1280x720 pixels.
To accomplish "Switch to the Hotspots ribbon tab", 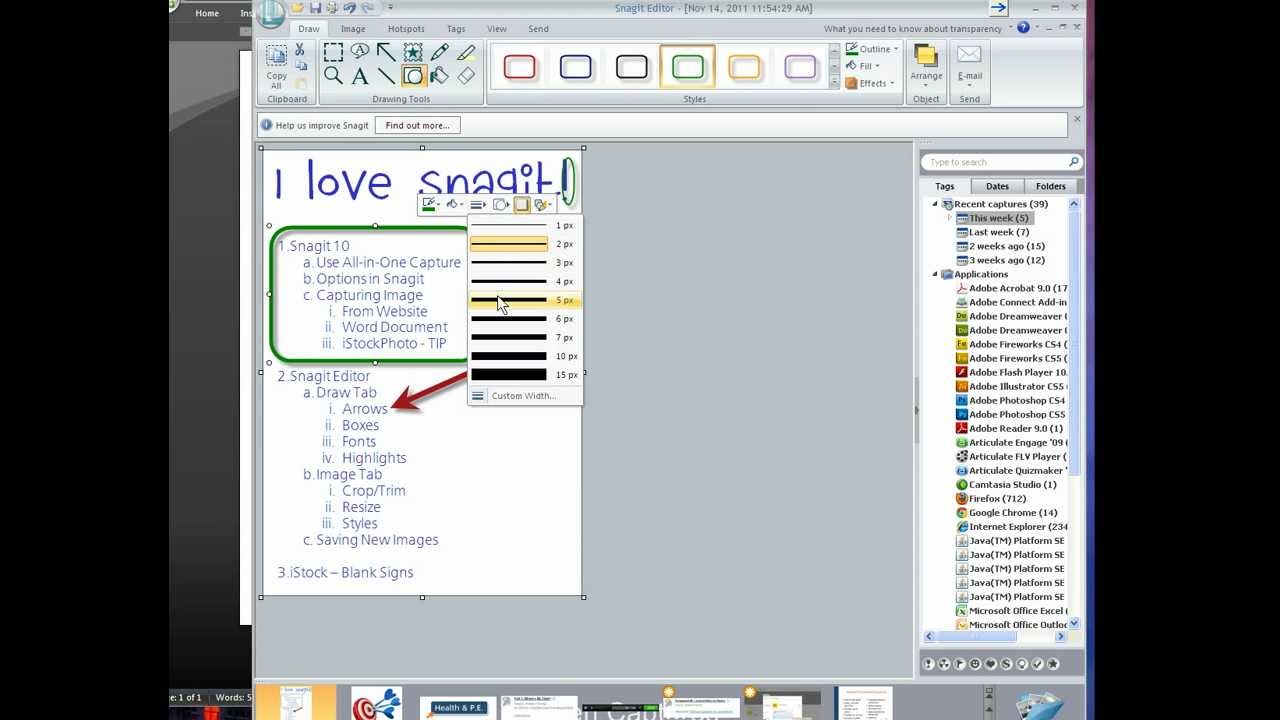I will point(406,29).
